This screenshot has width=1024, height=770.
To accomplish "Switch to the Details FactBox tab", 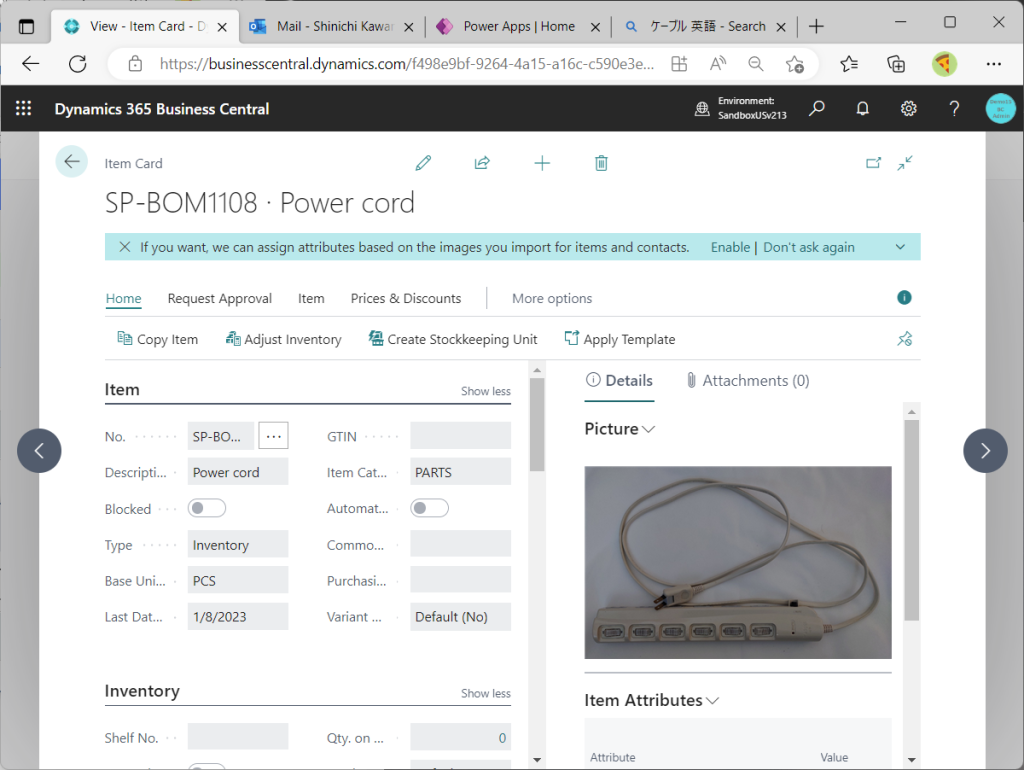I will point(620,381).
